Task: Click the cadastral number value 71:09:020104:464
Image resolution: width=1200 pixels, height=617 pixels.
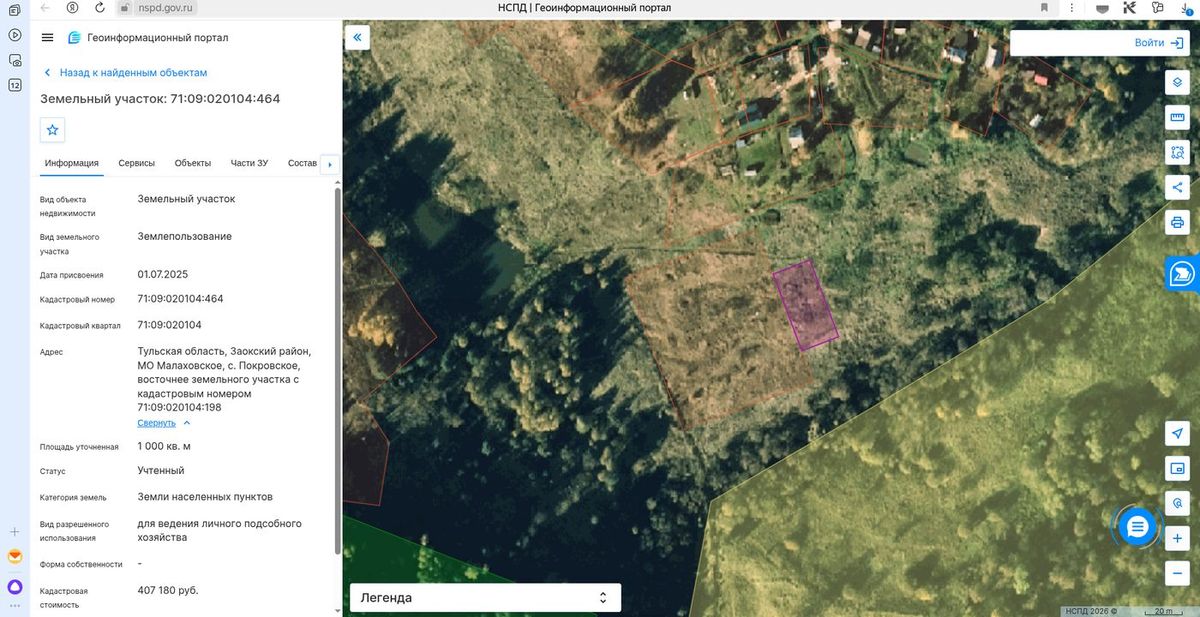Action: click(180, 299)
